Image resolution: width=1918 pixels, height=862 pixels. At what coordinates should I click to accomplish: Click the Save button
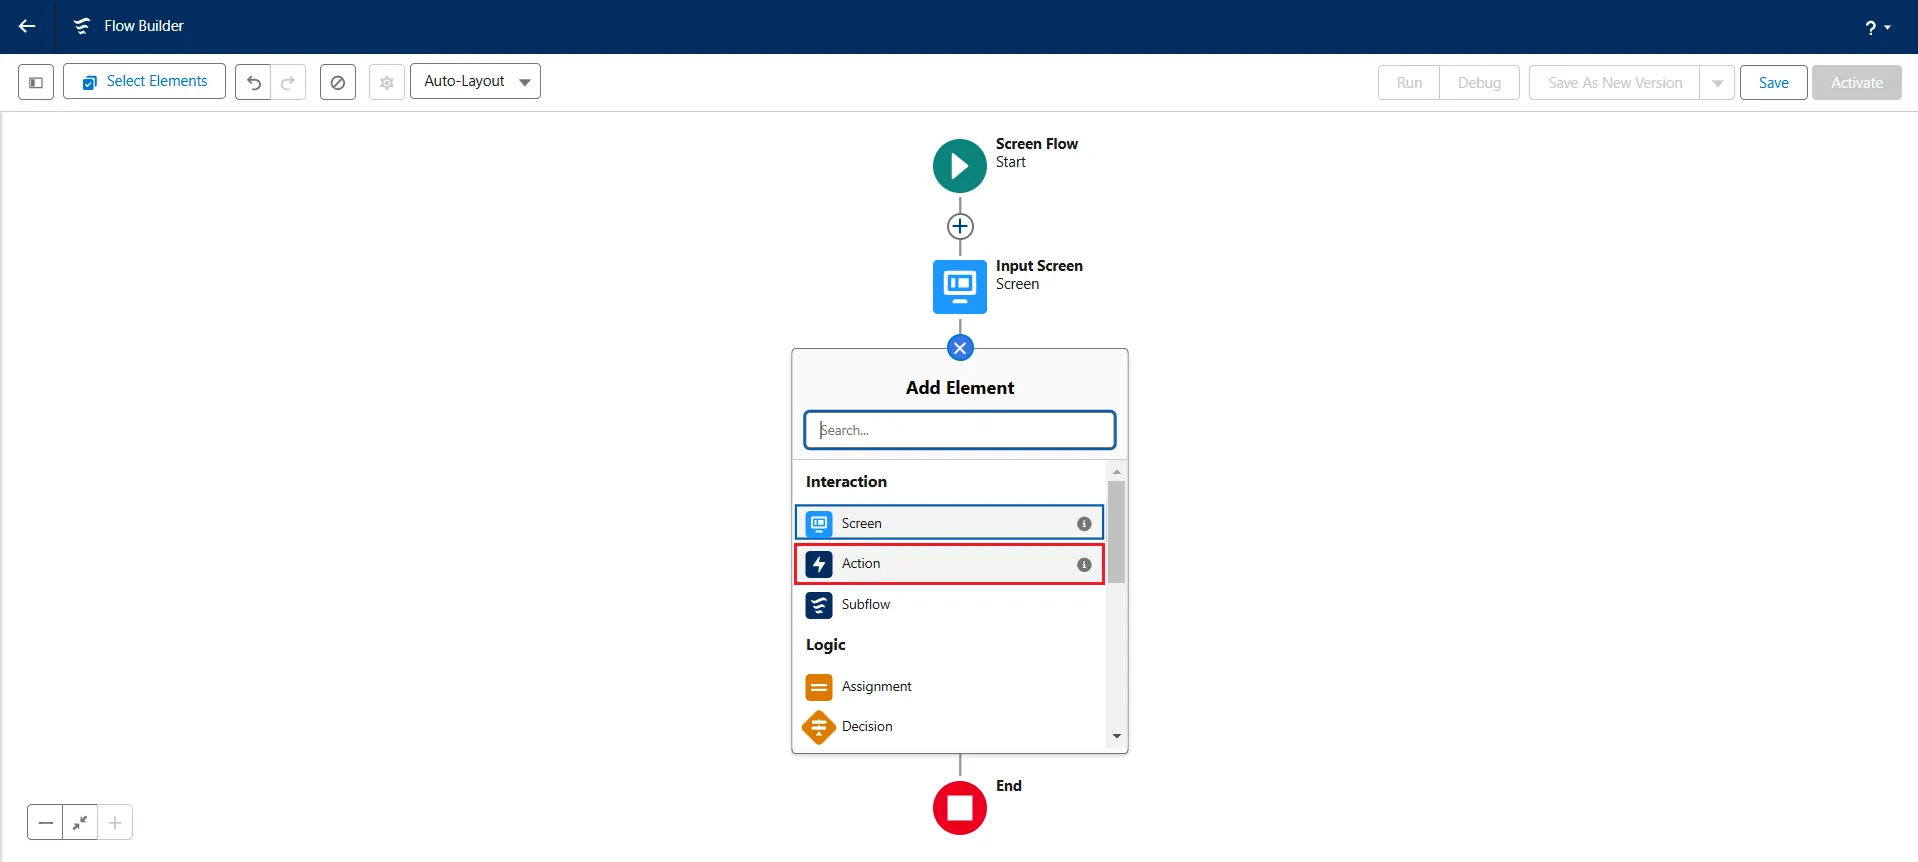1773,83
